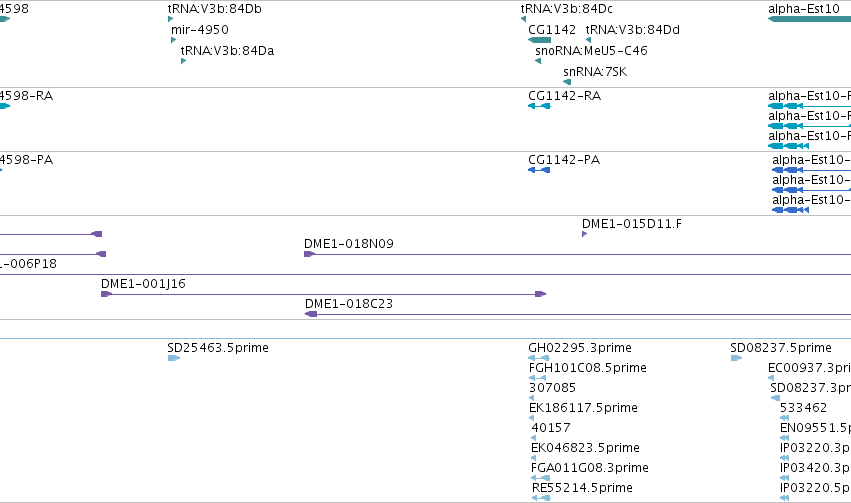Click the tRNA:V3b:84Db gene arrow glyph
The image size is (851, 503).
tap(170, 19)
